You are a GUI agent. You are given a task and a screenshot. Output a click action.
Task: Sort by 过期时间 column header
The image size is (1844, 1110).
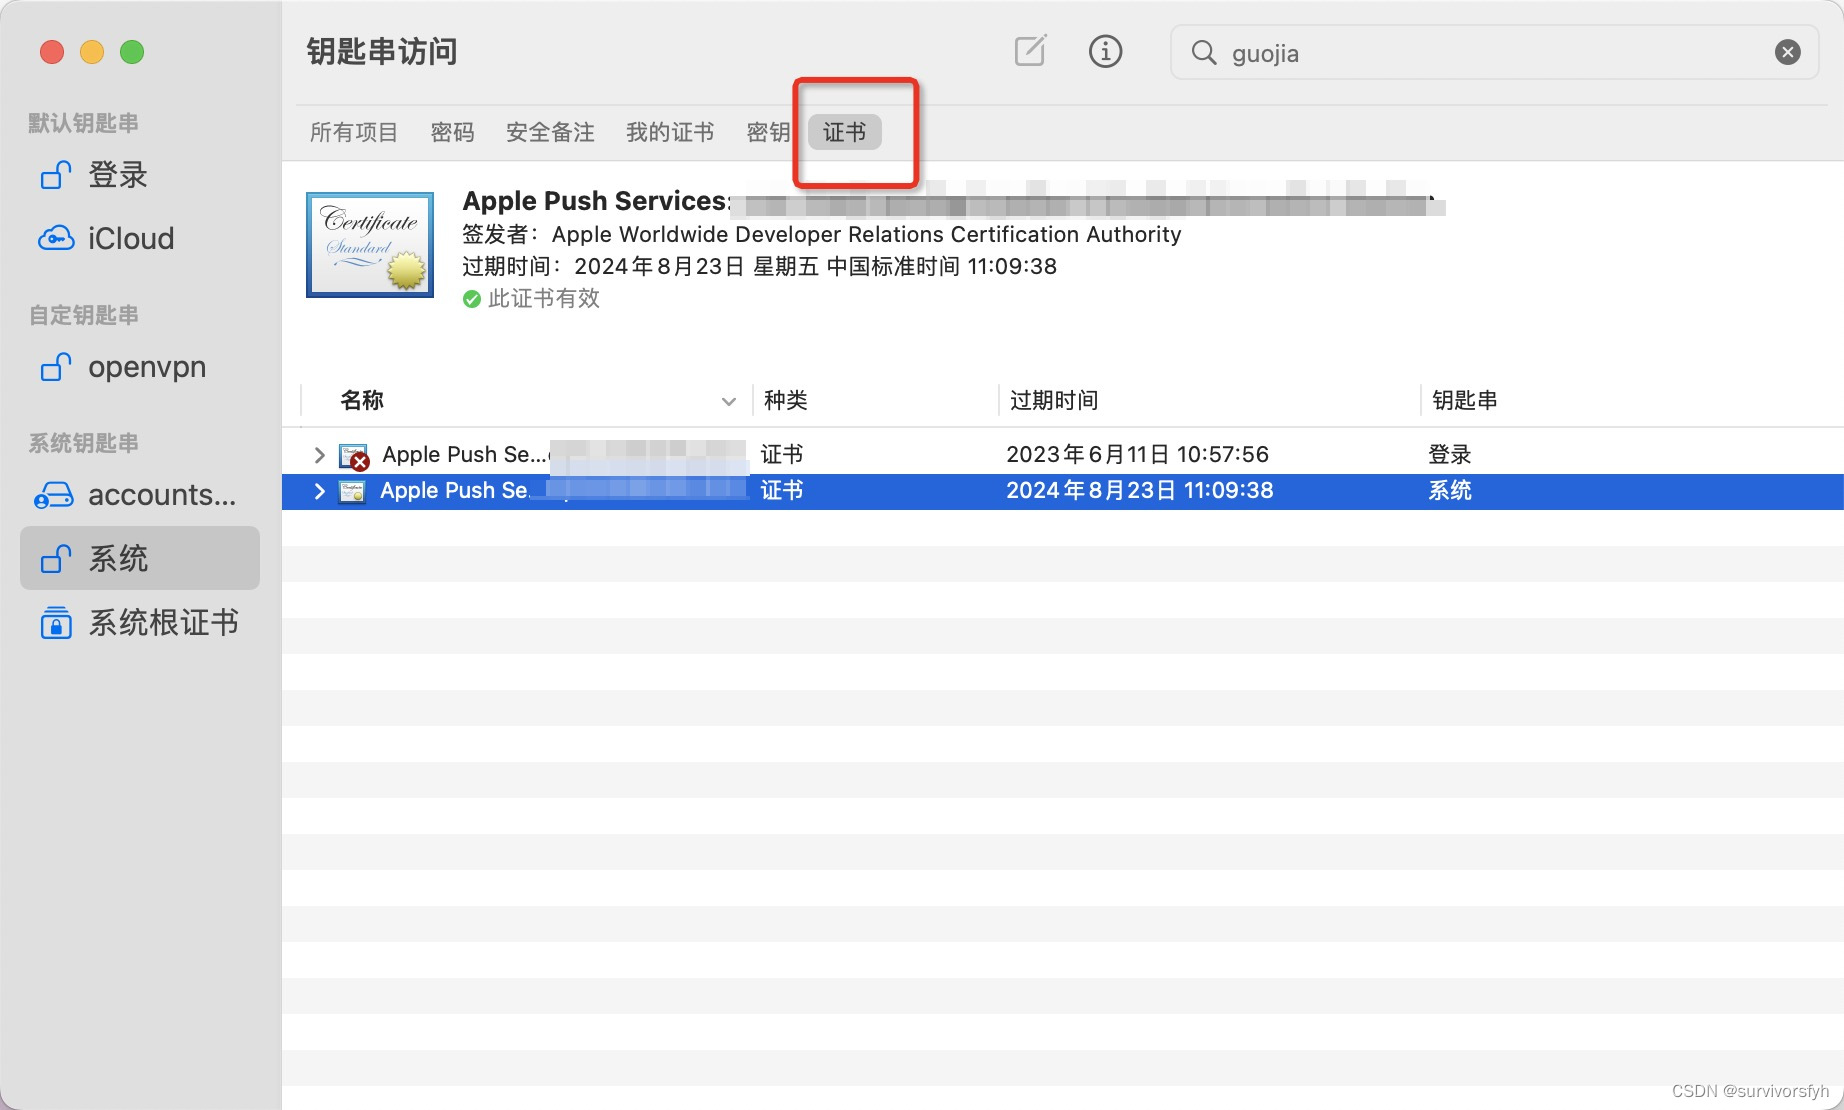1054,400
